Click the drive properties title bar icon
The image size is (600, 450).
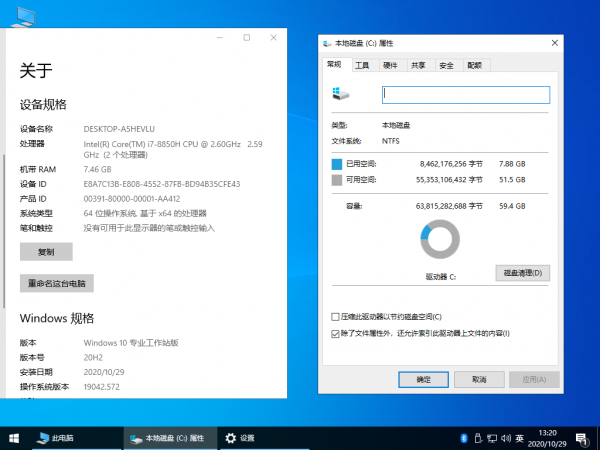coord(327,44)
